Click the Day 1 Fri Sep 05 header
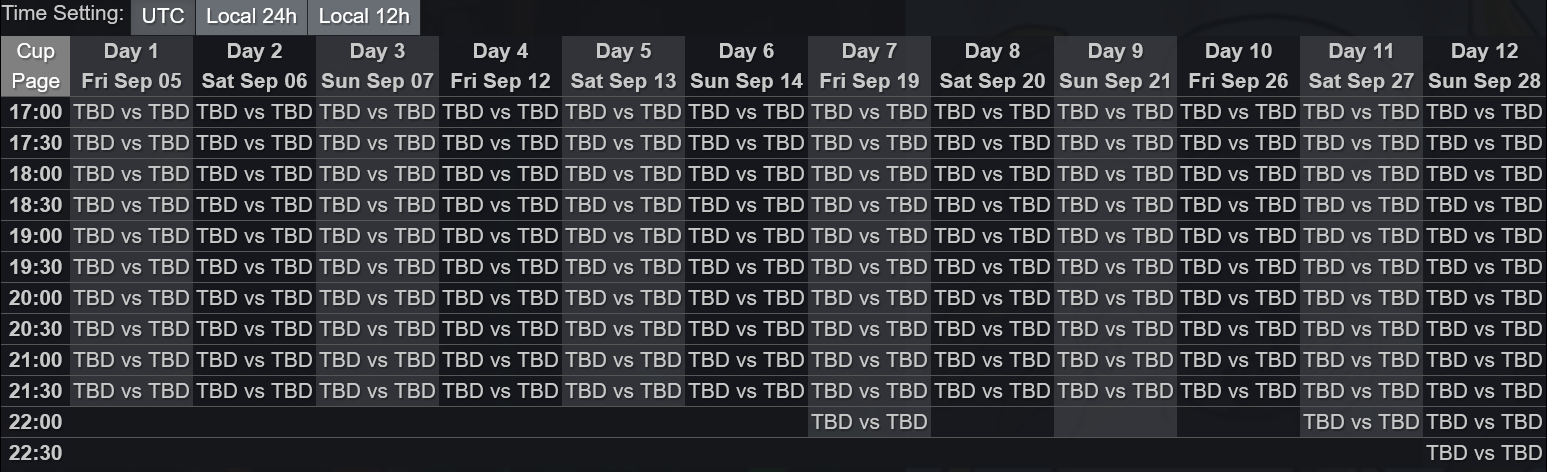Image resolution: width=1547 pixels, height=472 pixels. point(131,66)
